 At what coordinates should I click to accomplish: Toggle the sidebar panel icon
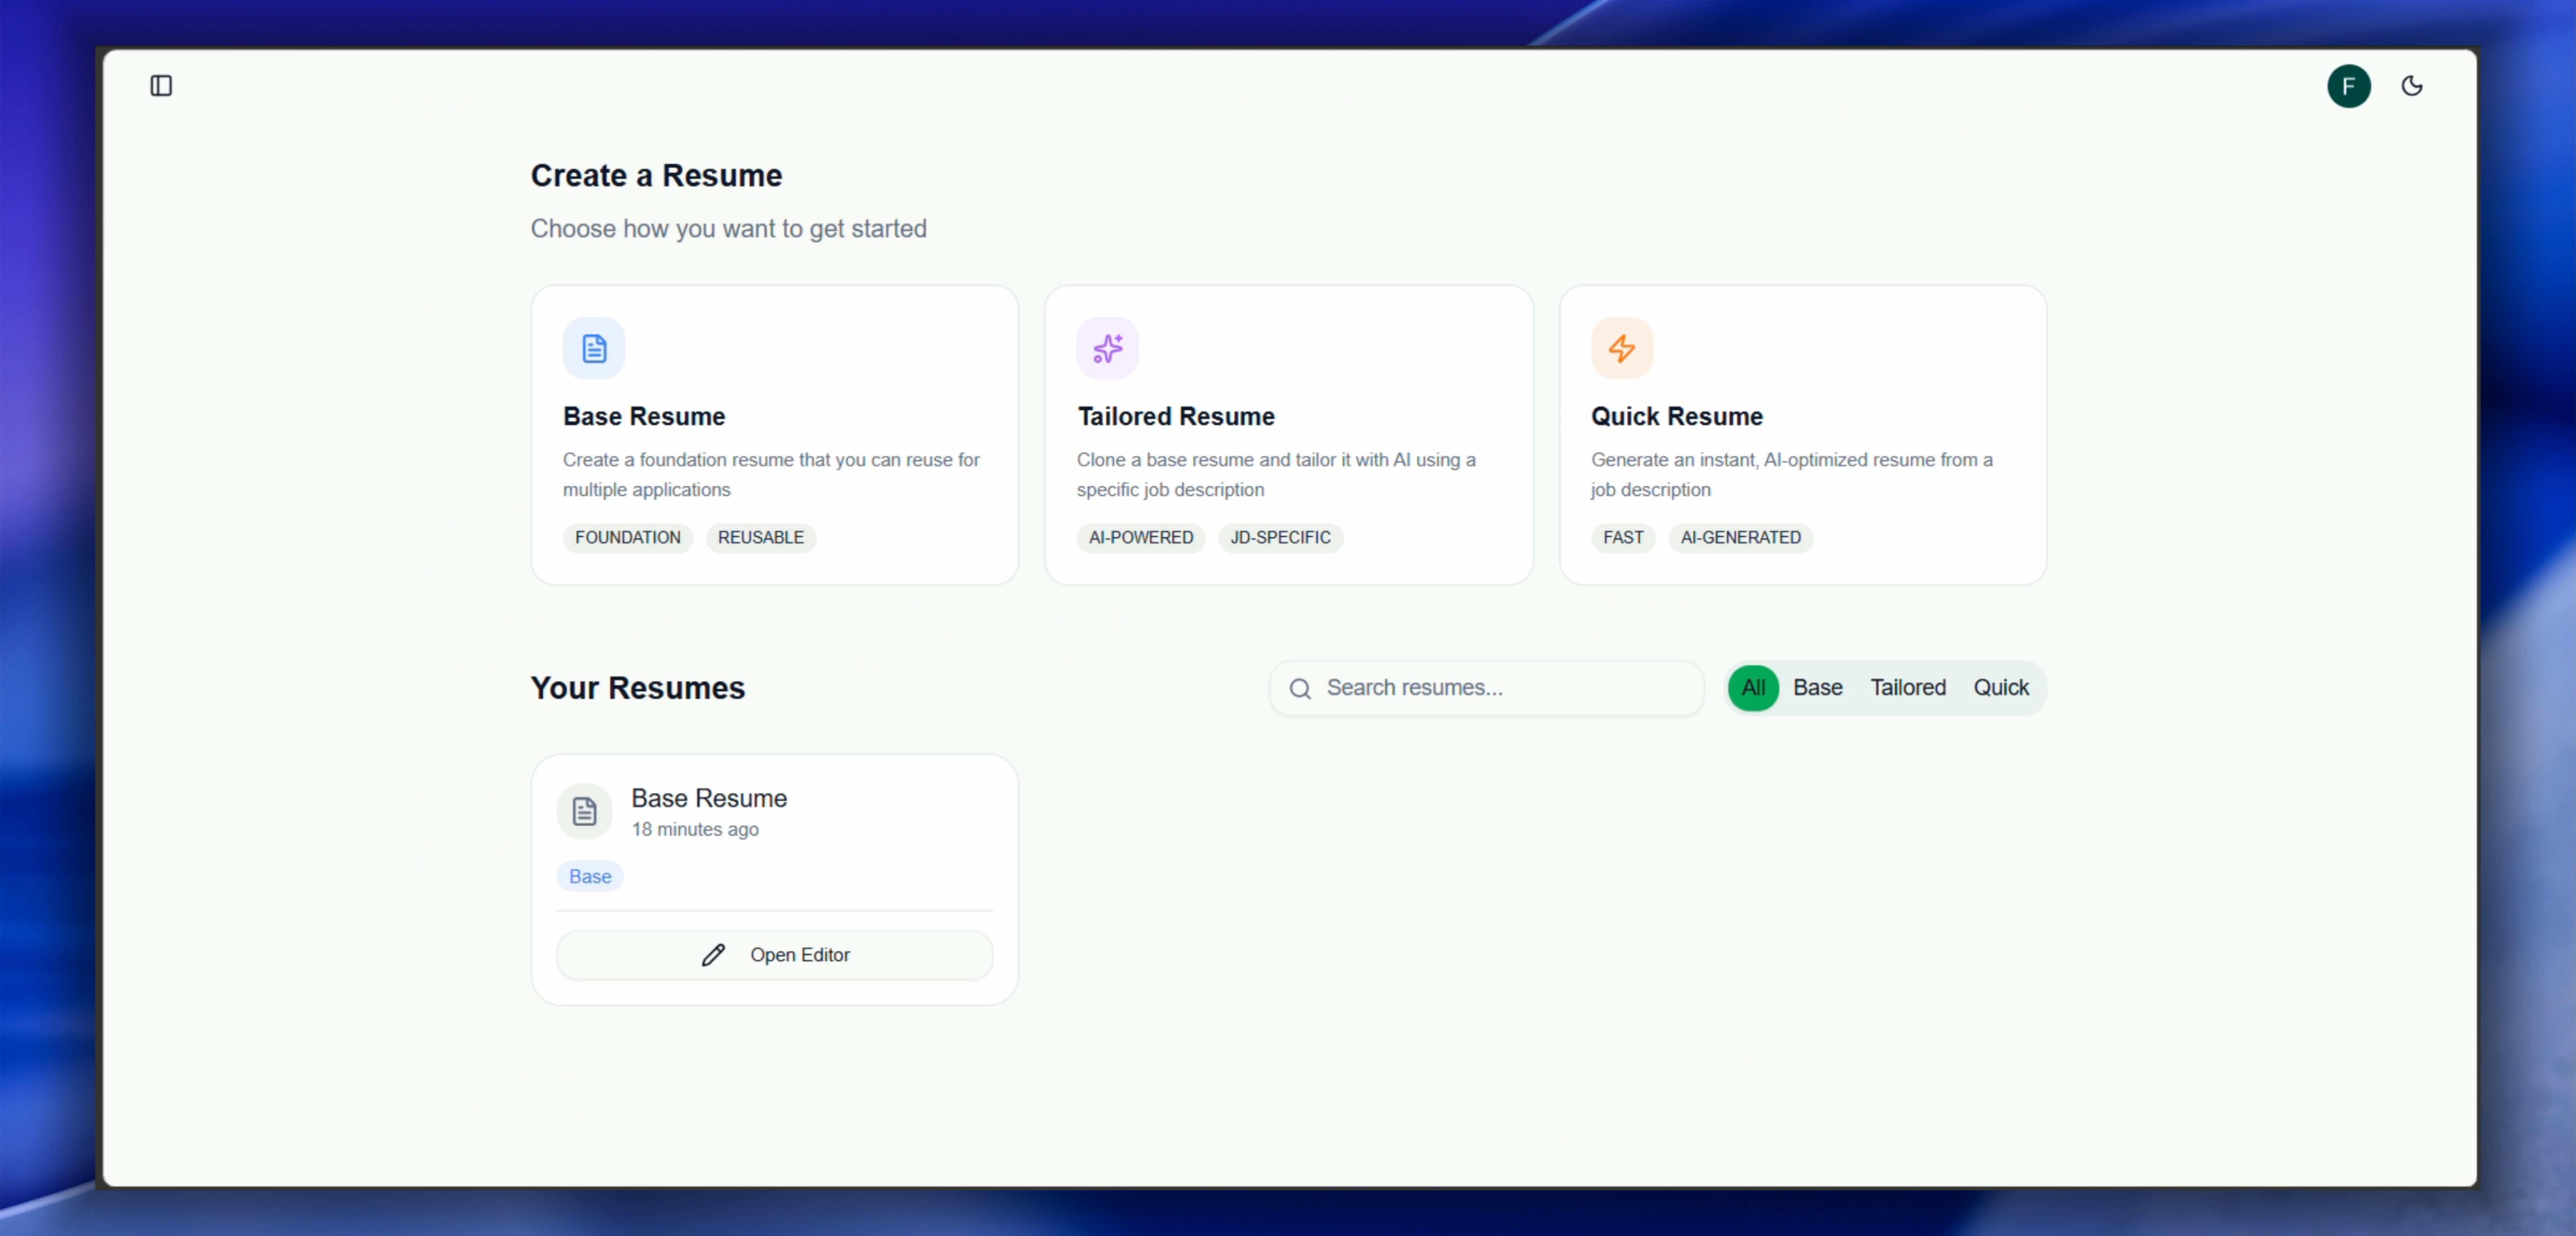(x=161, y=86)
